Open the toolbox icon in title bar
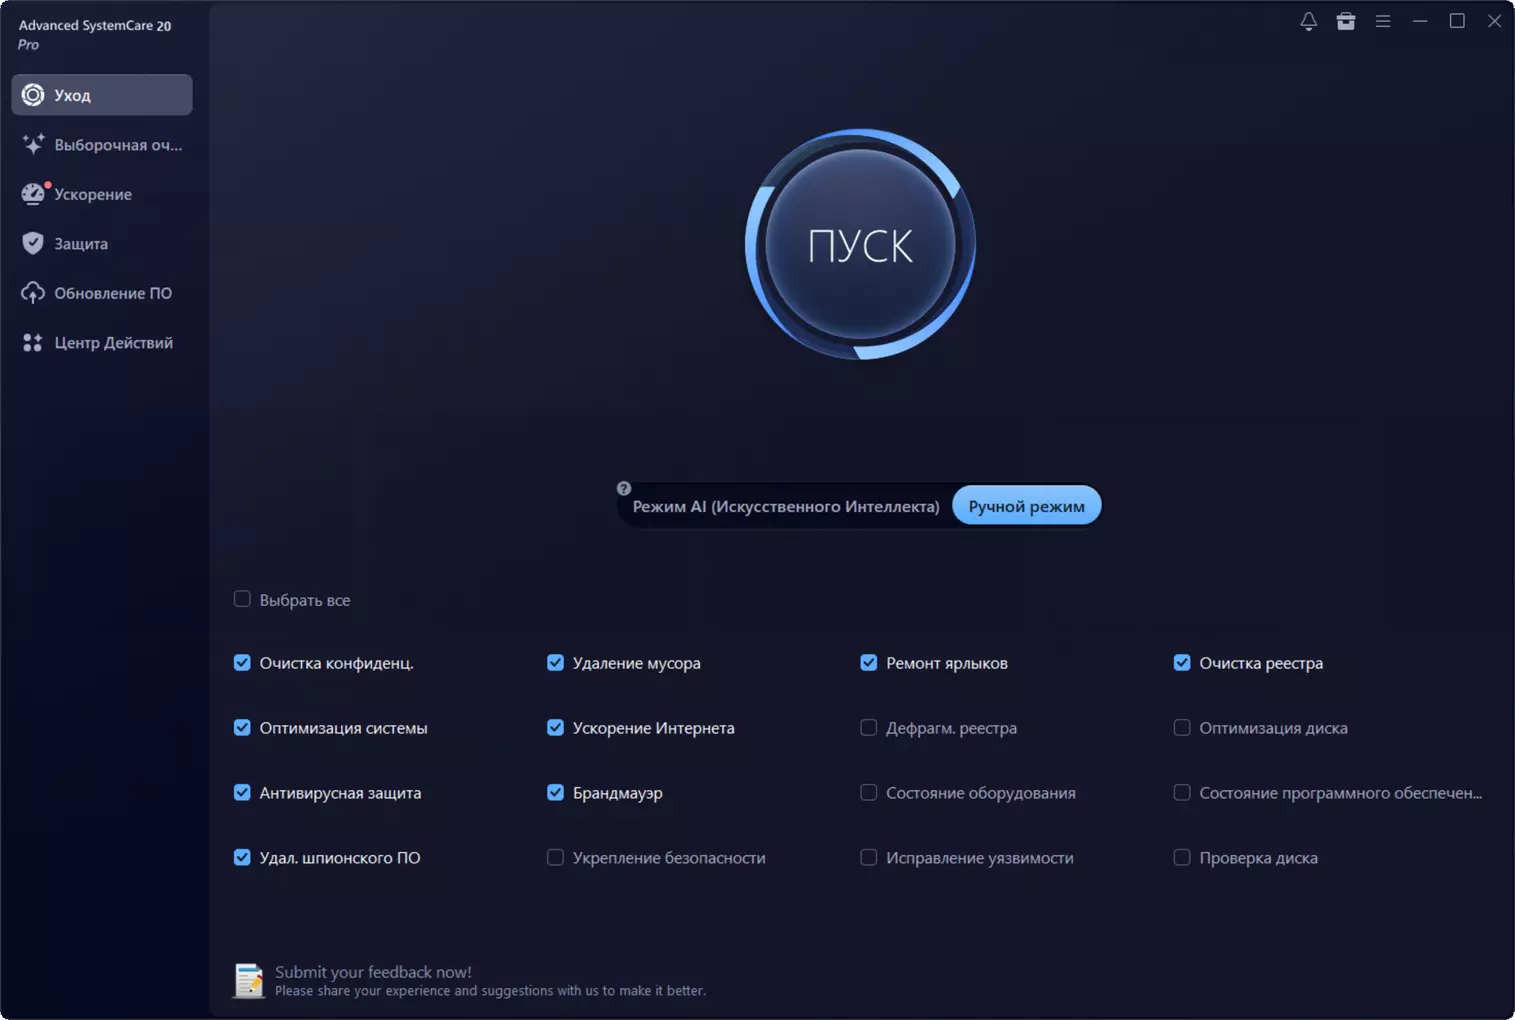 (1346, 21)
